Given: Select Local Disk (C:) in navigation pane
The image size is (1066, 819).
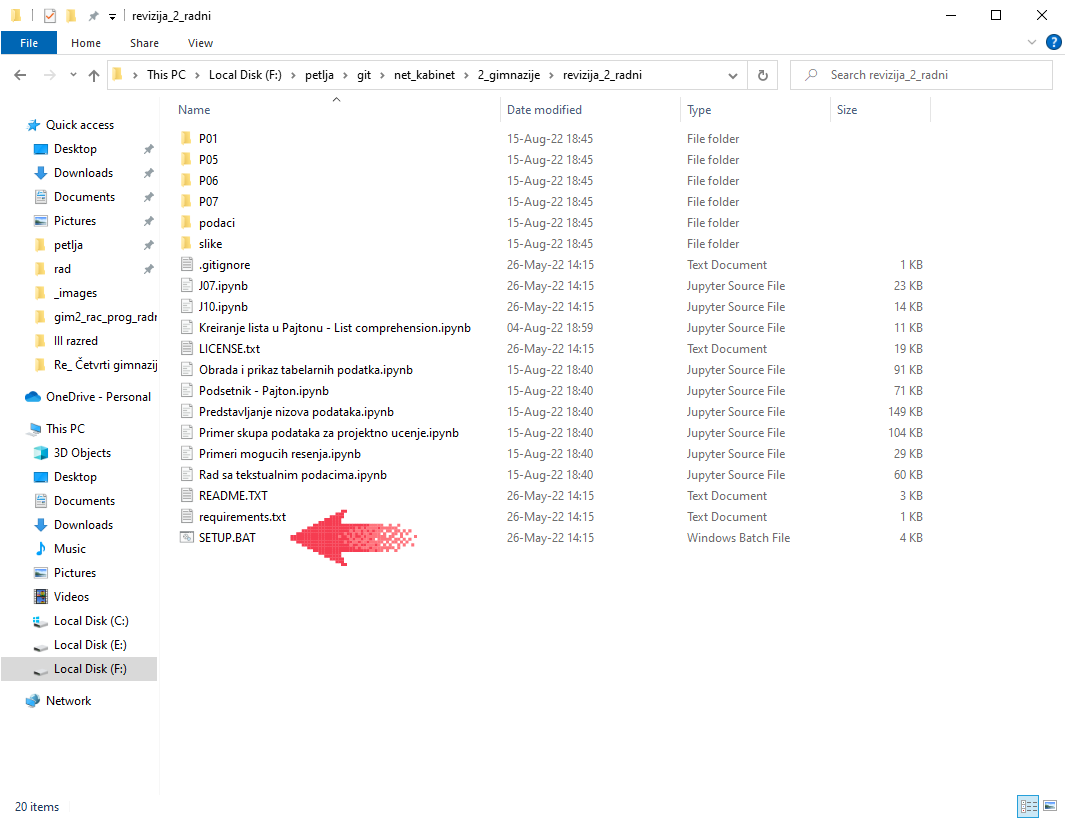Looking at the screenshot, I should (x=91, y=621).
